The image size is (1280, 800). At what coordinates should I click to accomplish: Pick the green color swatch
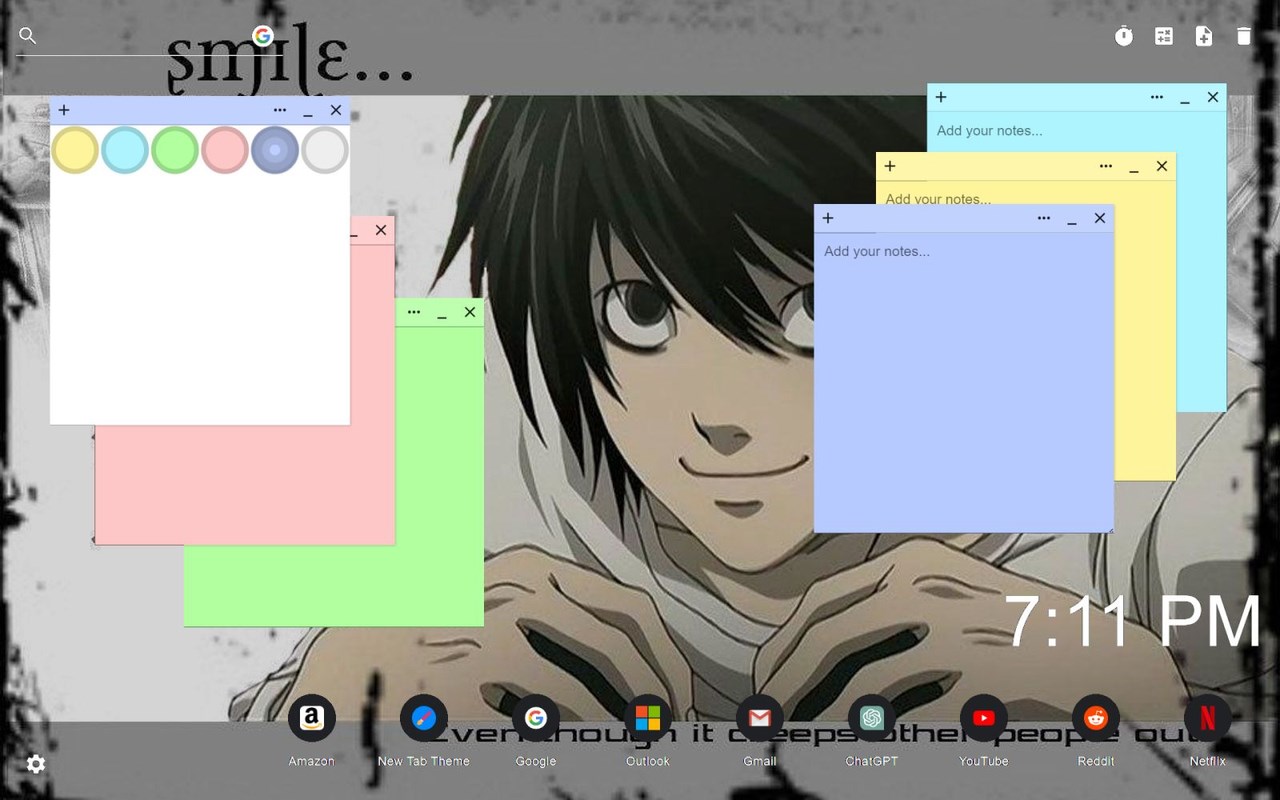pos(175,150)
